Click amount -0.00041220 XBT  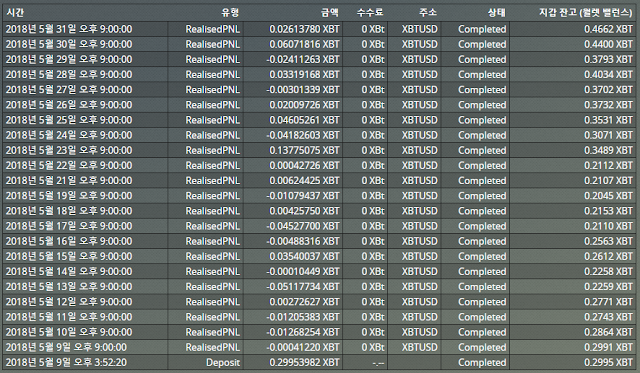point(303,347)
